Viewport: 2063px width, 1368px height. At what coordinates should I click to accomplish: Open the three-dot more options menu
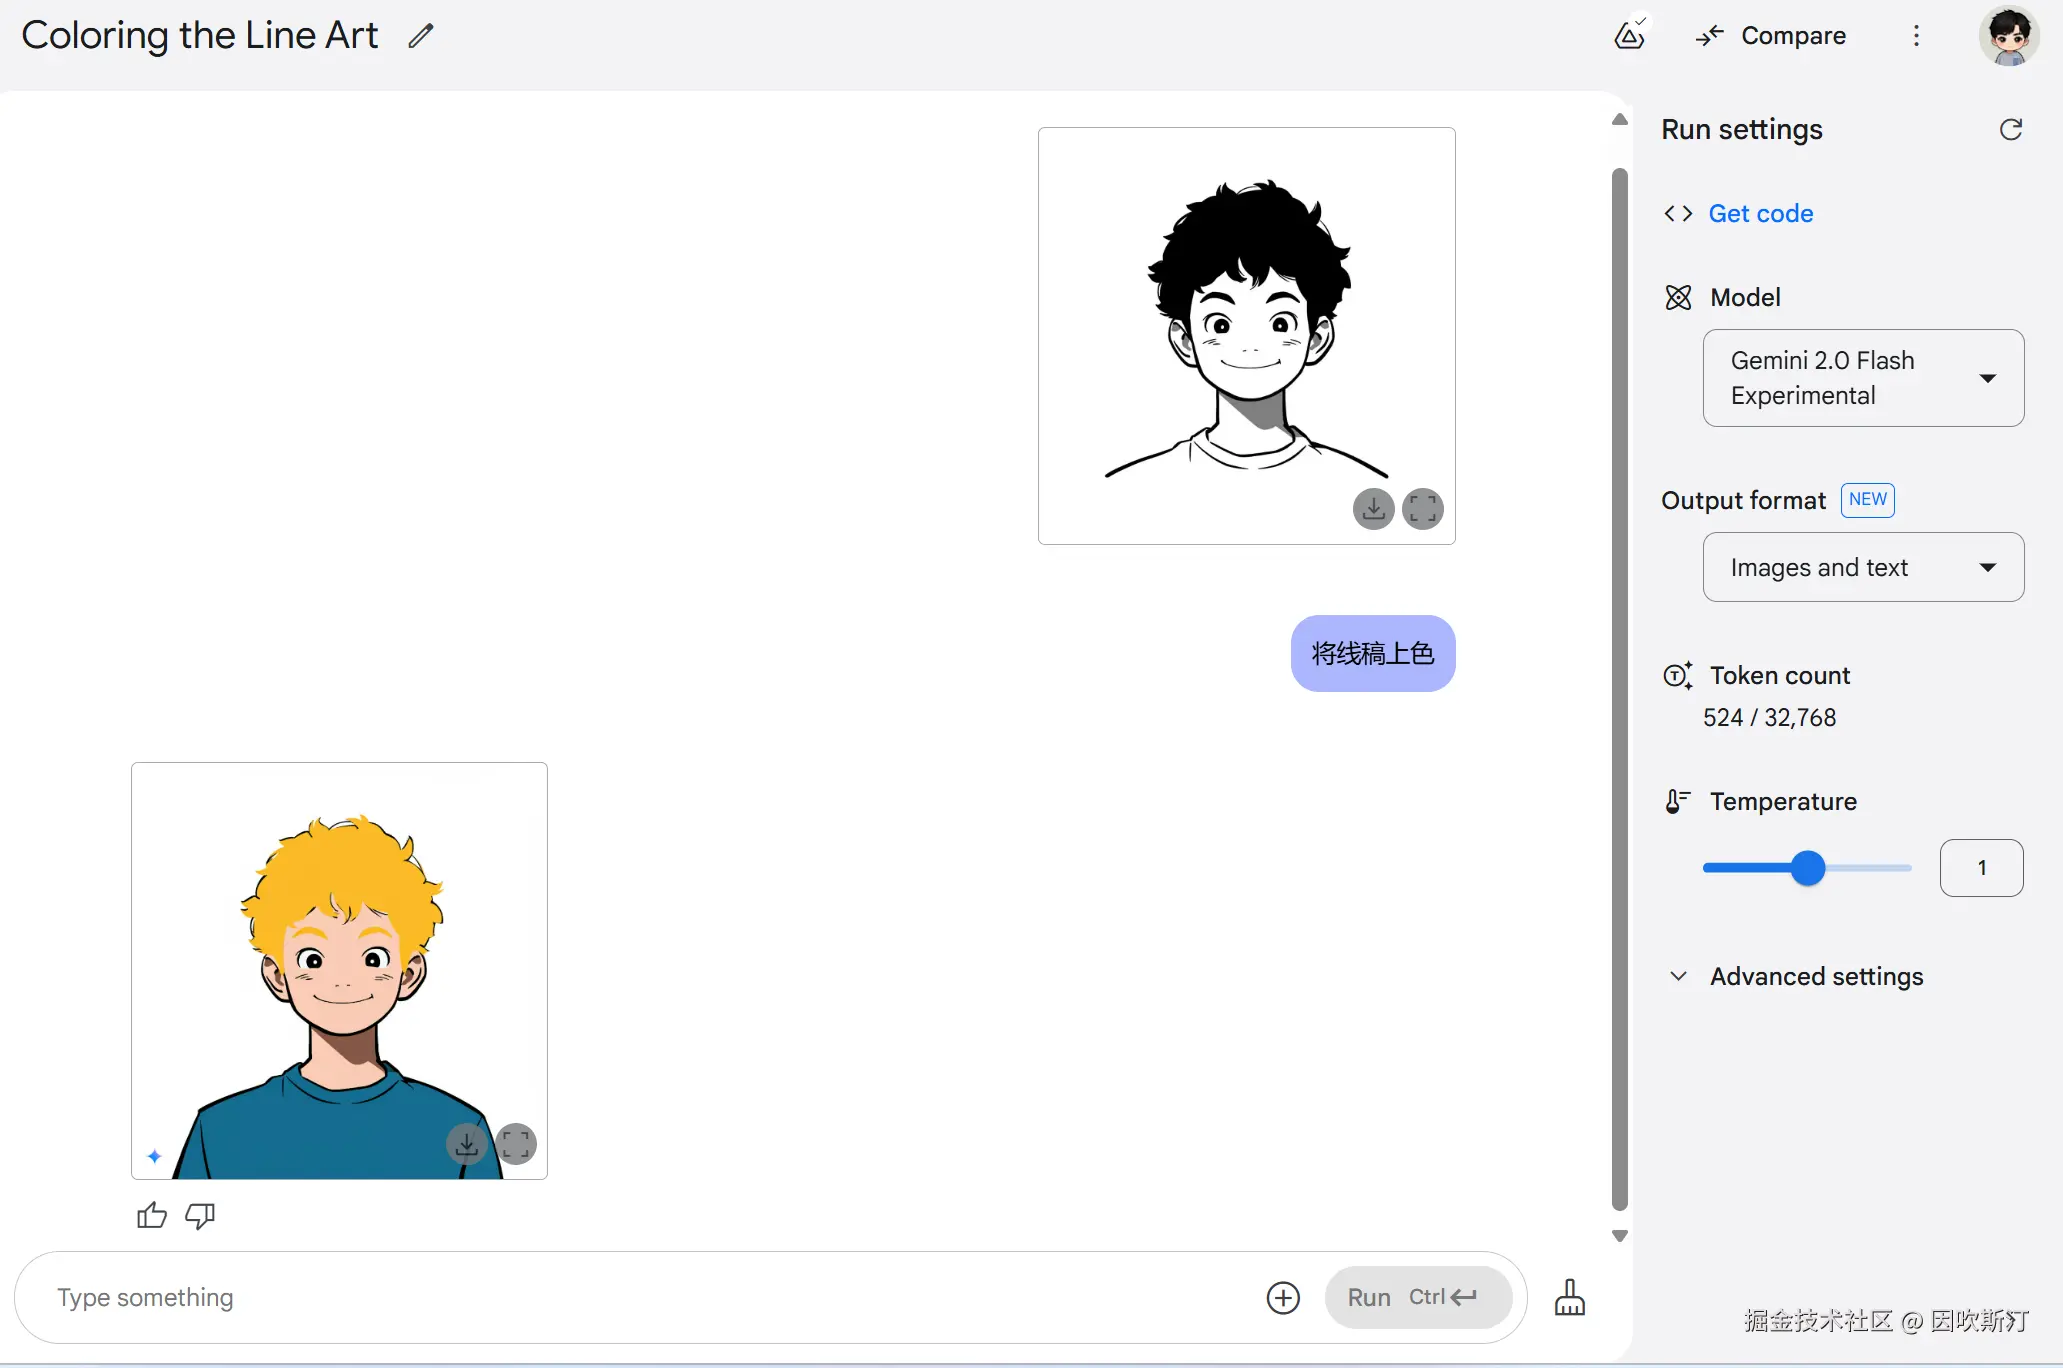pos(1916,36)
